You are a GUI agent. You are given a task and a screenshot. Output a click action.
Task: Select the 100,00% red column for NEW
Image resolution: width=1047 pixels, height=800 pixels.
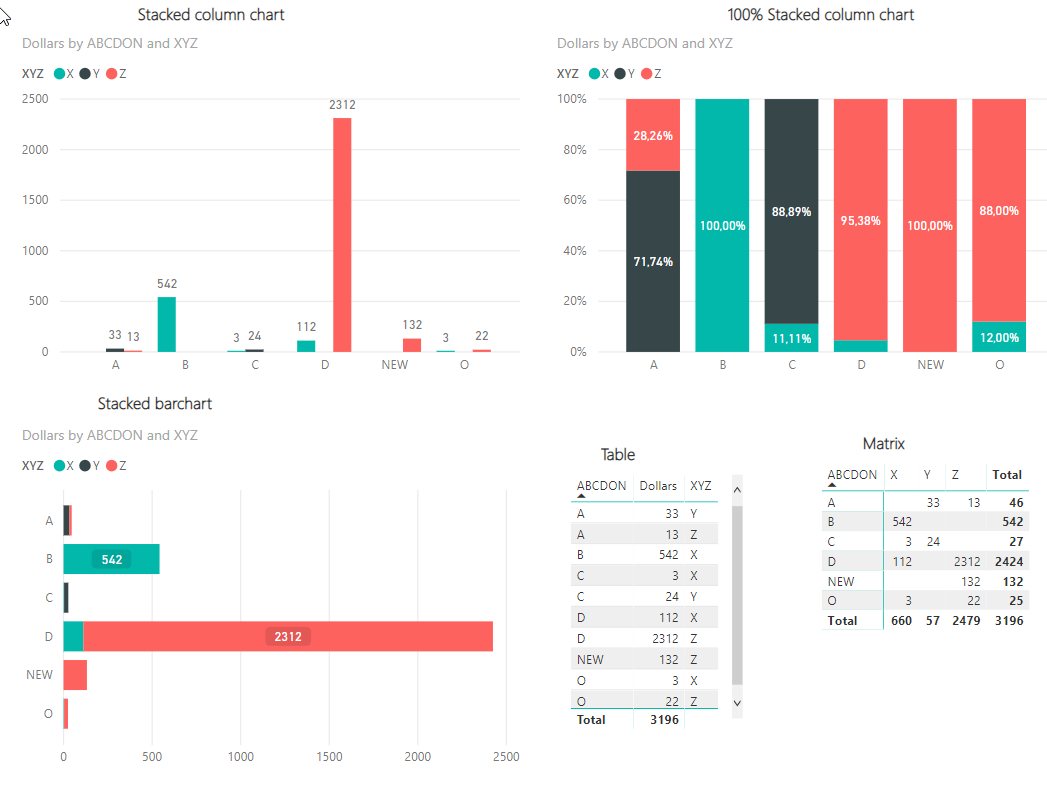pos(929,226)
